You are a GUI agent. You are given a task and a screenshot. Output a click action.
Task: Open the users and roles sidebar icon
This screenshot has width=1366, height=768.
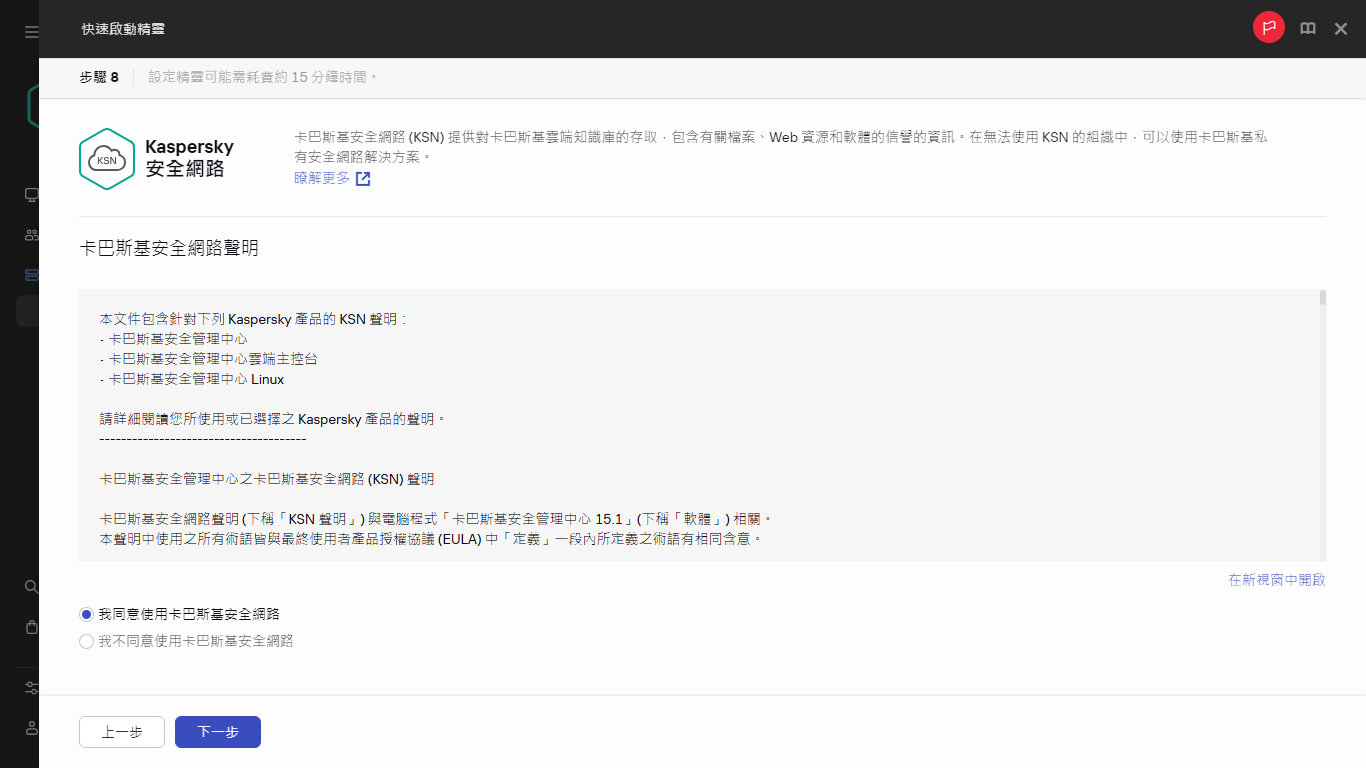pyautogui.click(x=30, y=235)
